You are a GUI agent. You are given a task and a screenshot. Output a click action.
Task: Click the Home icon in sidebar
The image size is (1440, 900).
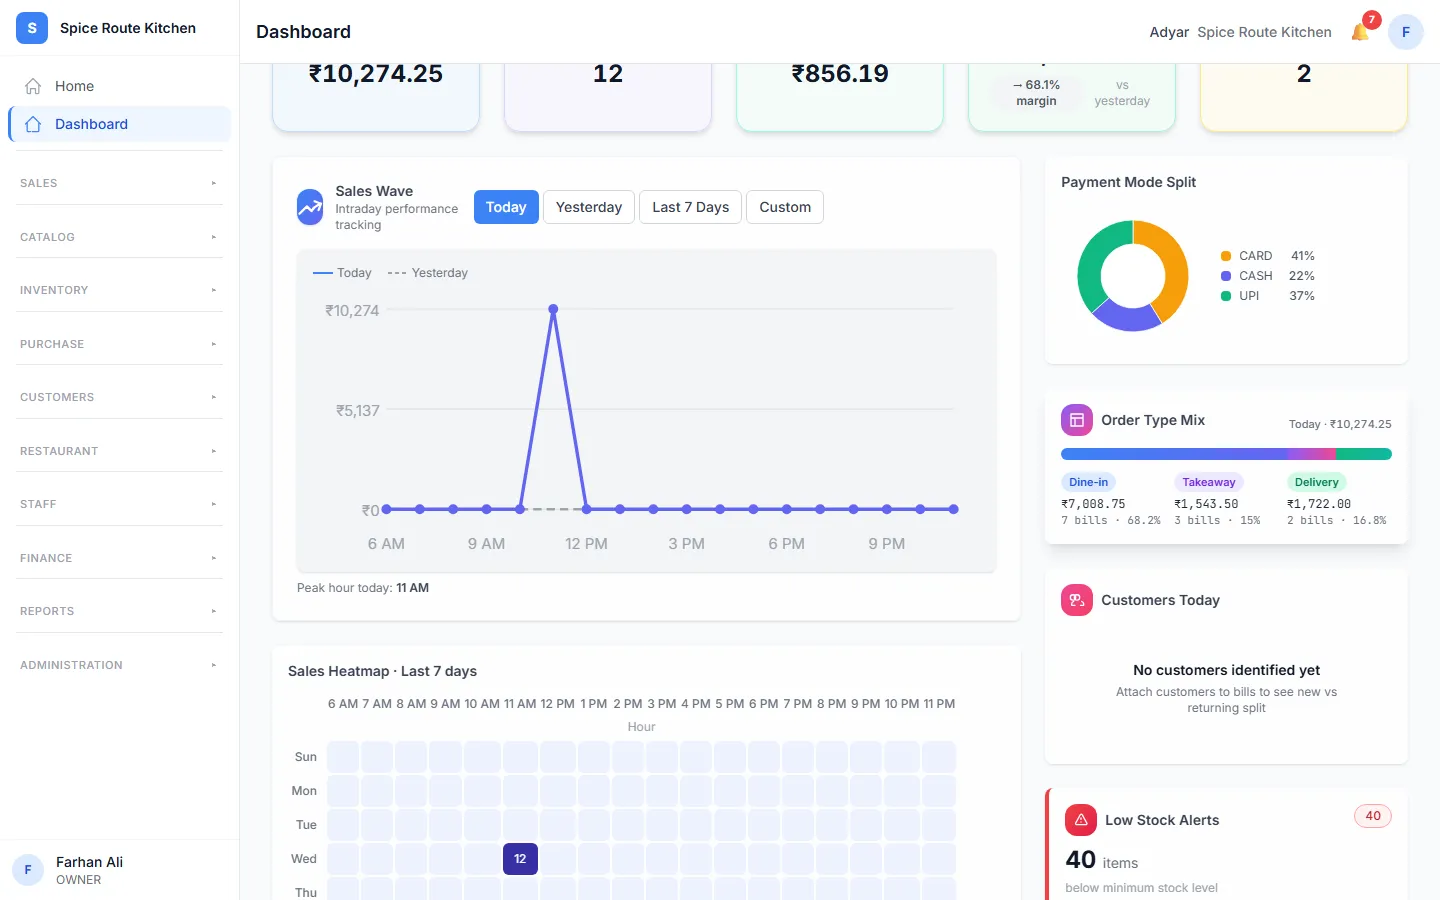(33, 86)
